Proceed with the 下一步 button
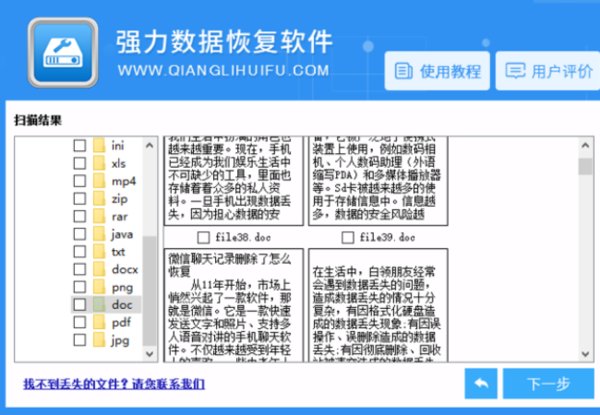This screenshot has width=600, height=415. 548,383
